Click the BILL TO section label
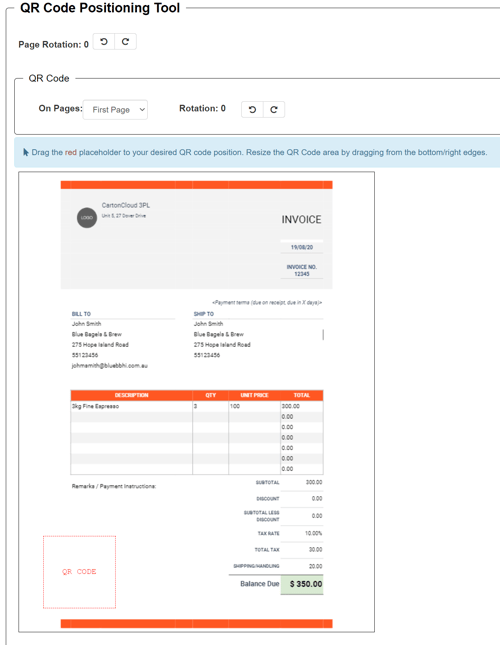Image resolution: width=500 pixels, height=645 pixels. coord(81,314)
